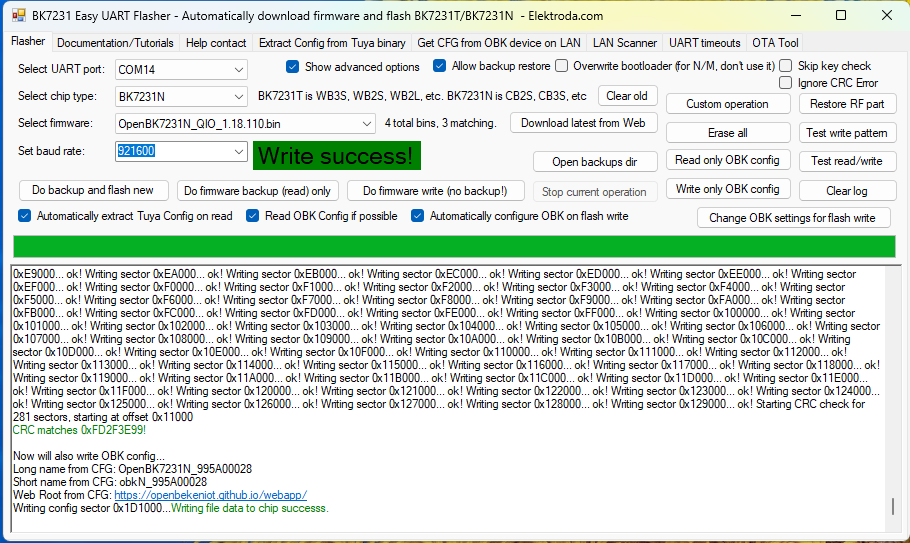Click 'Long name from CFG: OpenBK7231N_995A00028' line
The height and width of the screenshot is (543, 910).
coord(132,469)
